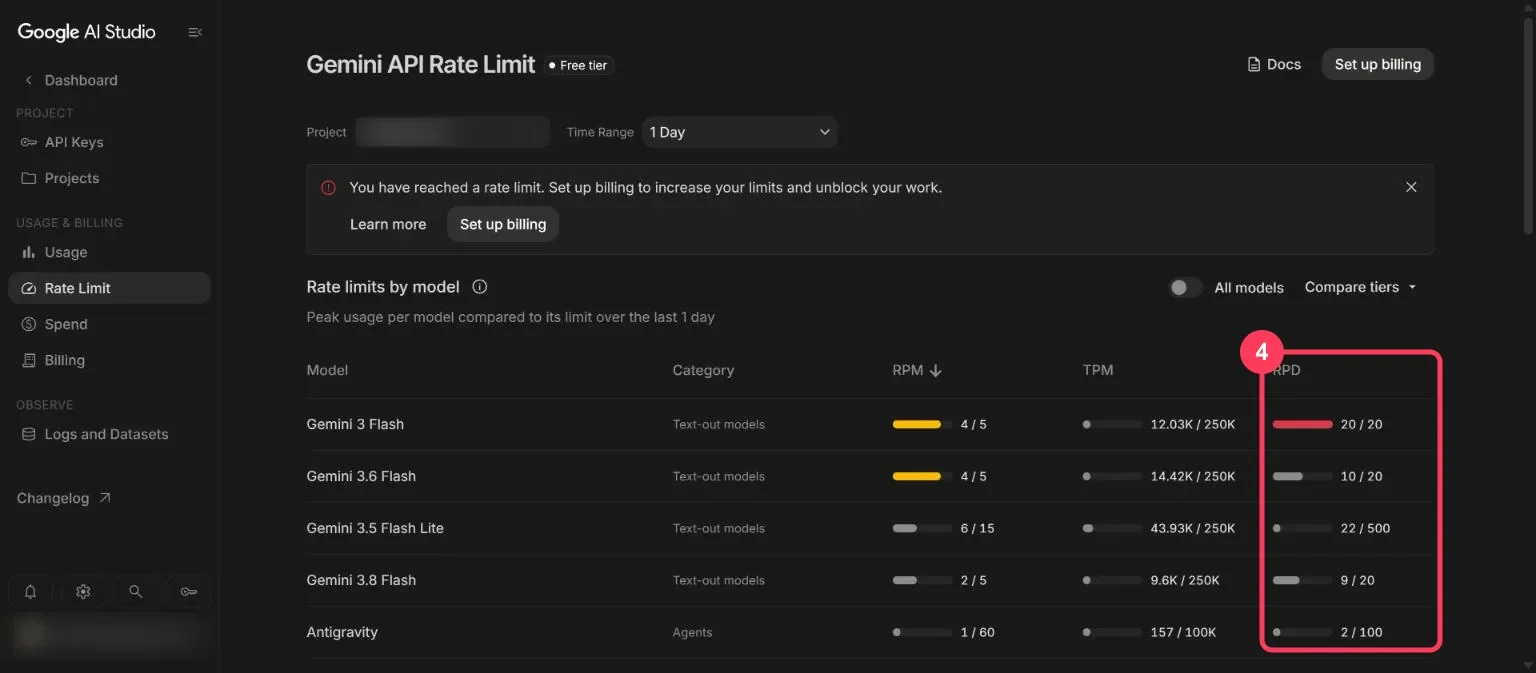Click the key icon at sidebar bottom
The image size is (1536, 673).
(188, 592)
